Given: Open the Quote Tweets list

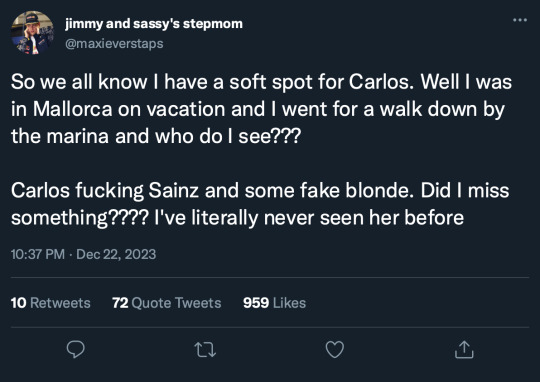Looking at the screenshot, I should point(176,303).
